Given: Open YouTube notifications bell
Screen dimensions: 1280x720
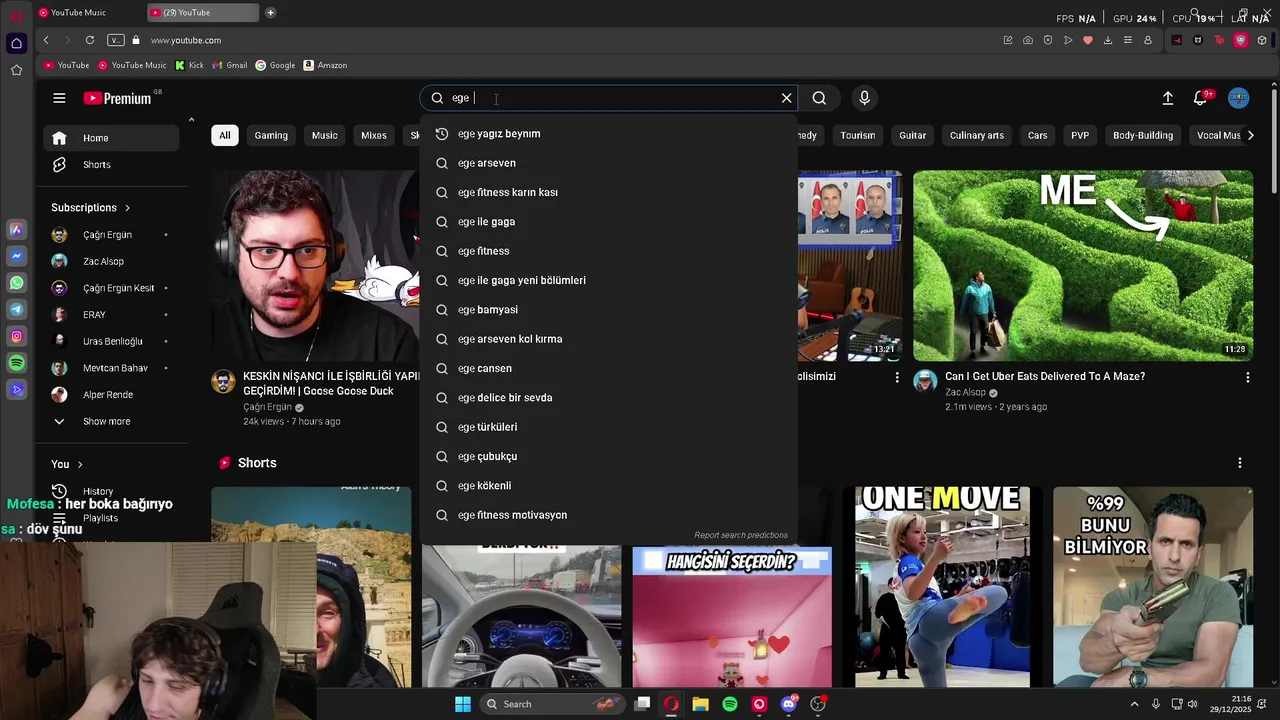Looking at the screenshot, I should (x=1200, y=98).
